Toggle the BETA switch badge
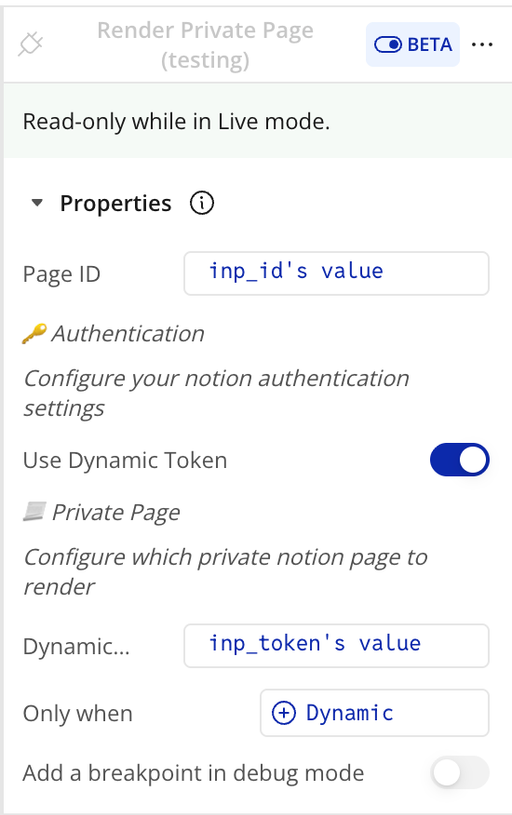The image size is (512, 815). click(x=413, y=45)
